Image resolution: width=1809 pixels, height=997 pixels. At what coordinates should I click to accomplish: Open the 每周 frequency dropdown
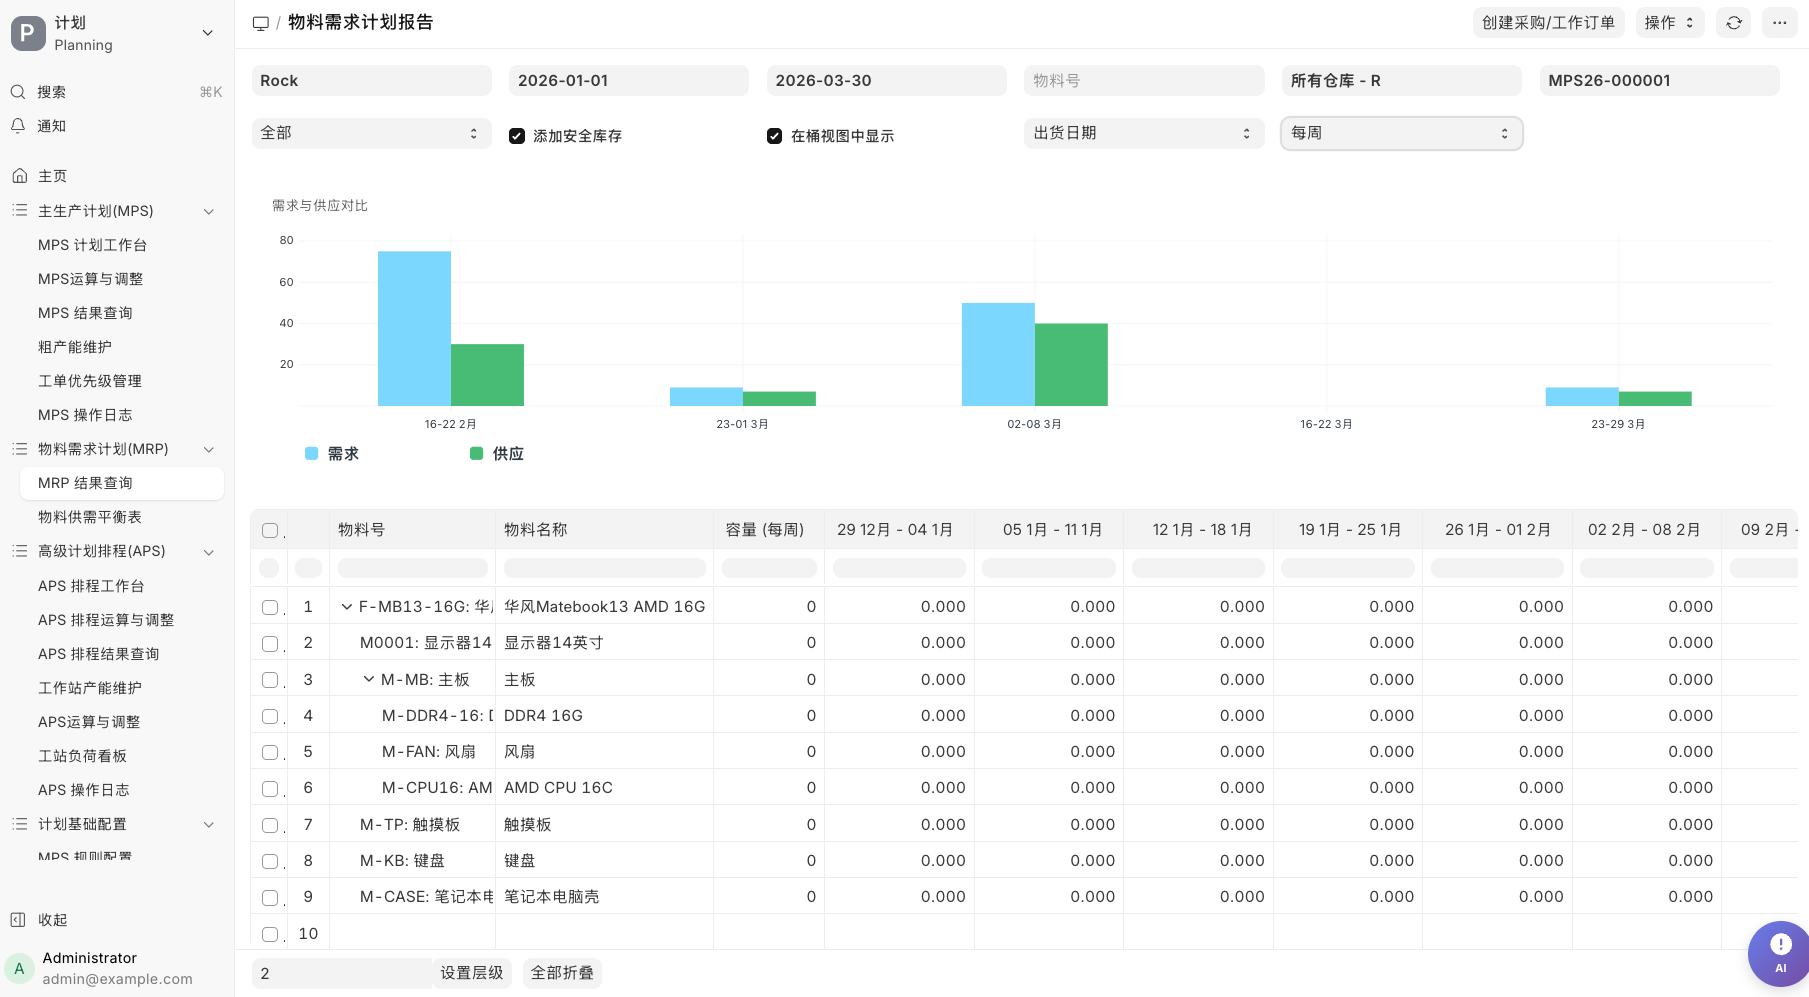[1400, 132]
